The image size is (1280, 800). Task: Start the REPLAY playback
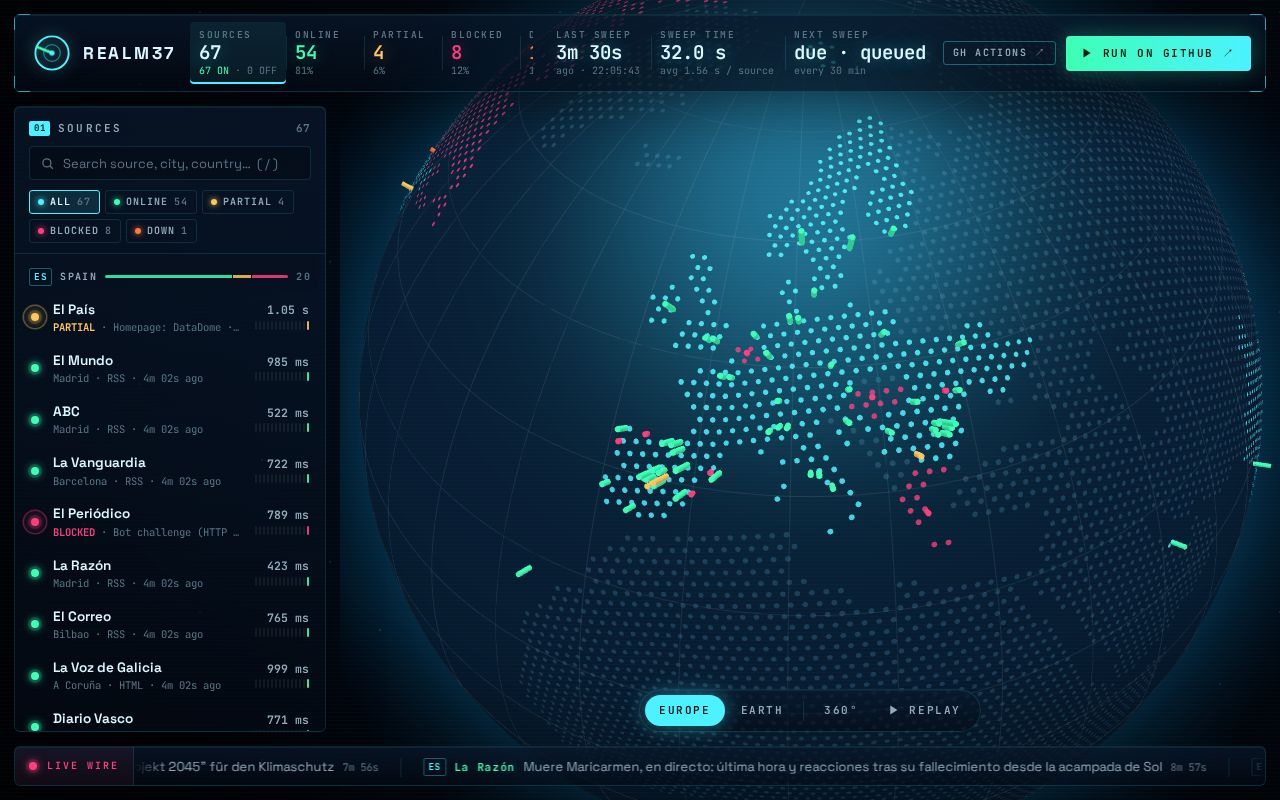click(924, 711)
